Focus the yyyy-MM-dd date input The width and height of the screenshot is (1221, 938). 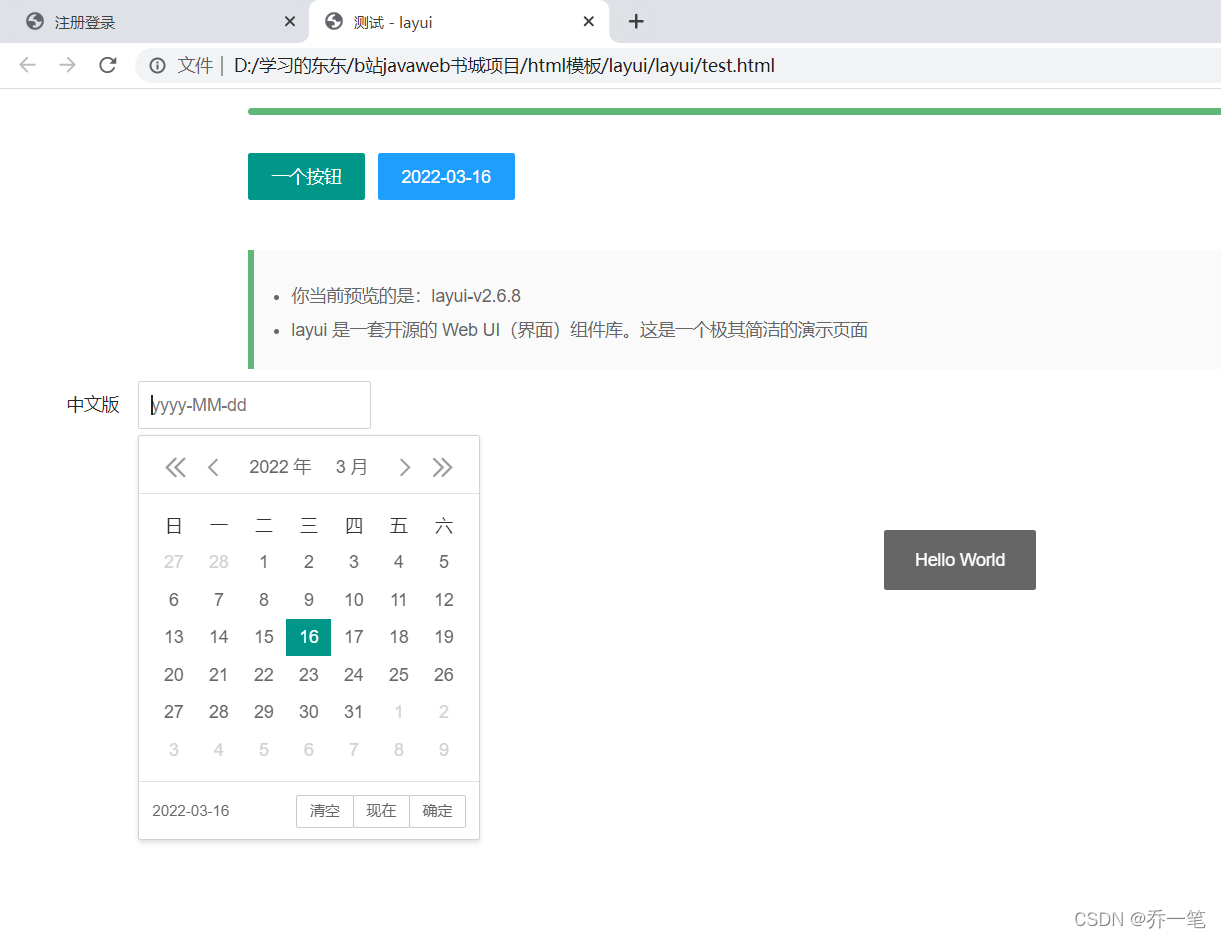[254, 405]
